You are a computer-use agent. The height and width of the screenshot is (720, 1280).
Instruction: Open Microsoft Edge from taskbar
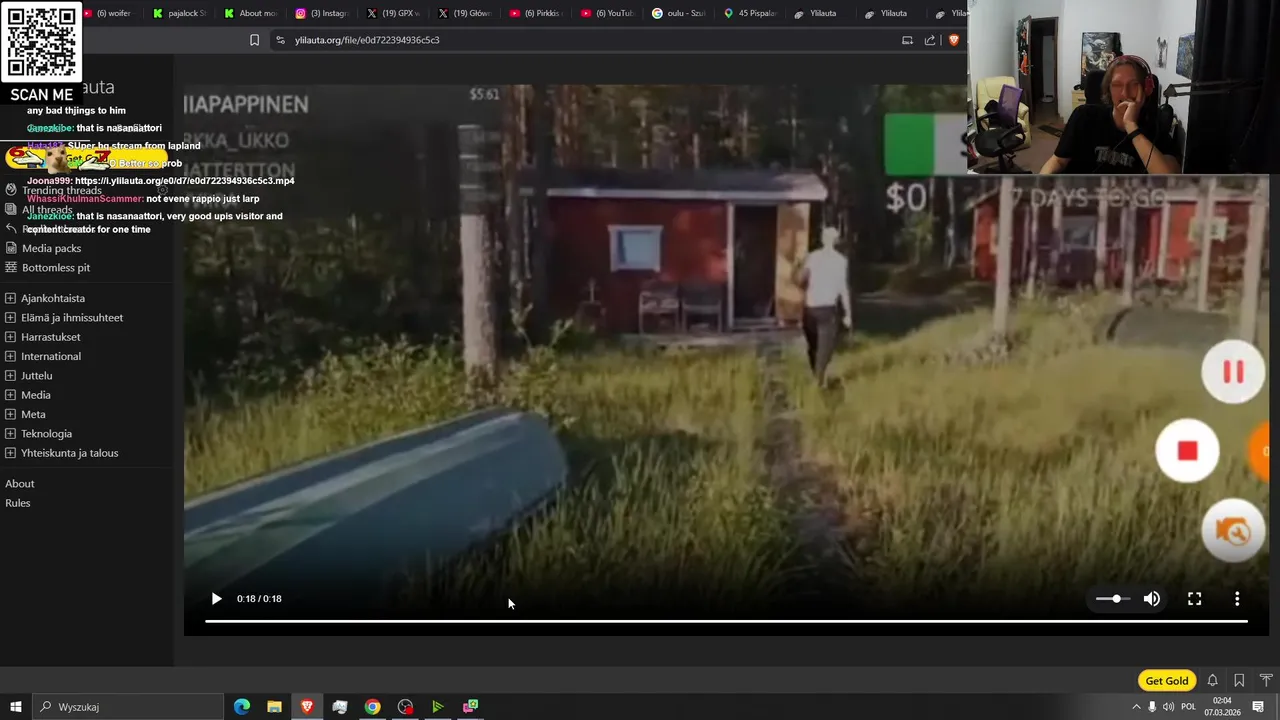pos(242,707)
